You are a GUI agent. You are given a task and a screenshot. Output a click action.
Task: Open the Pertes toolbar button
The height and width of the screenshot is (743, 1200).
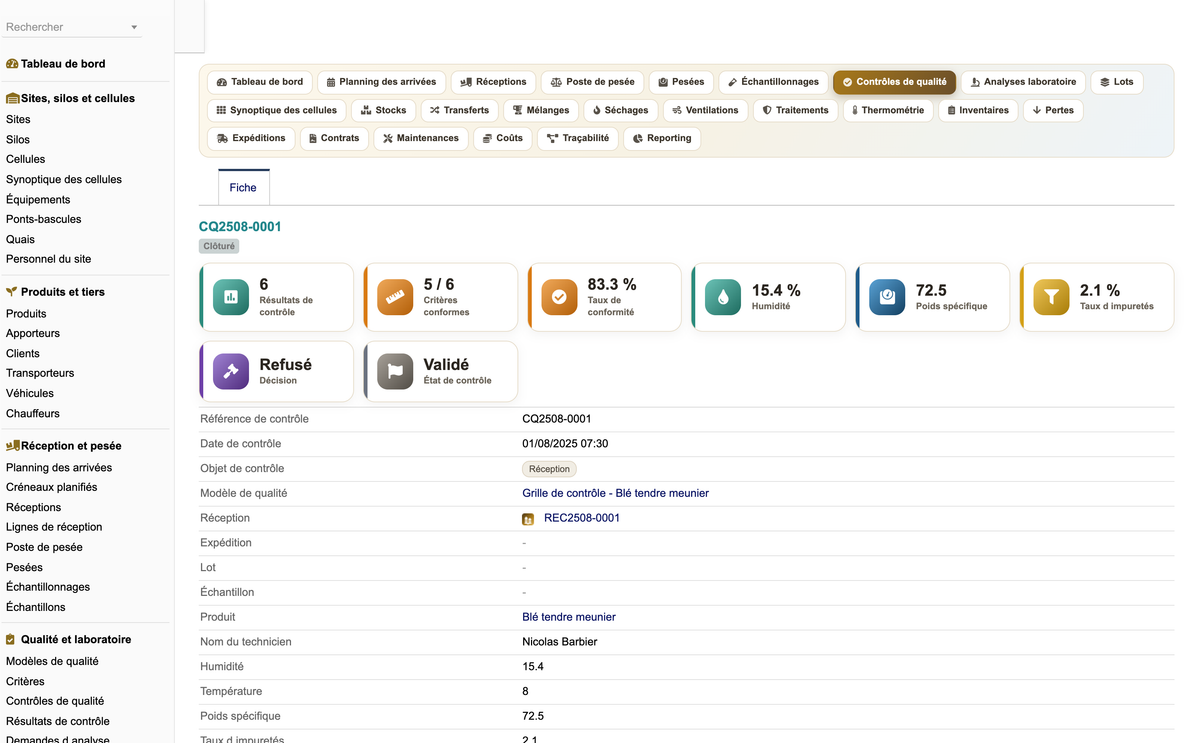(1053, 110)
